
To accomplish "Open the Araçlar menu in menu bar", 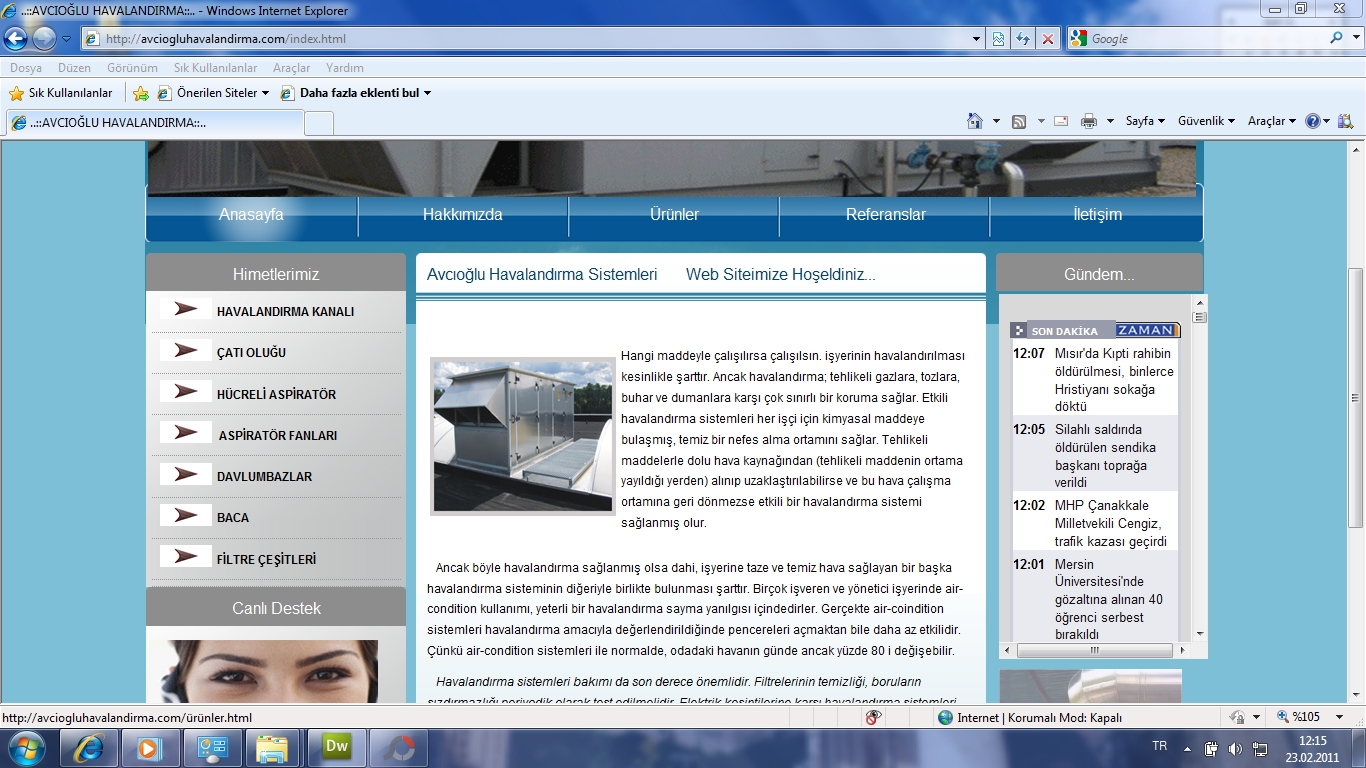I will 291,68.
